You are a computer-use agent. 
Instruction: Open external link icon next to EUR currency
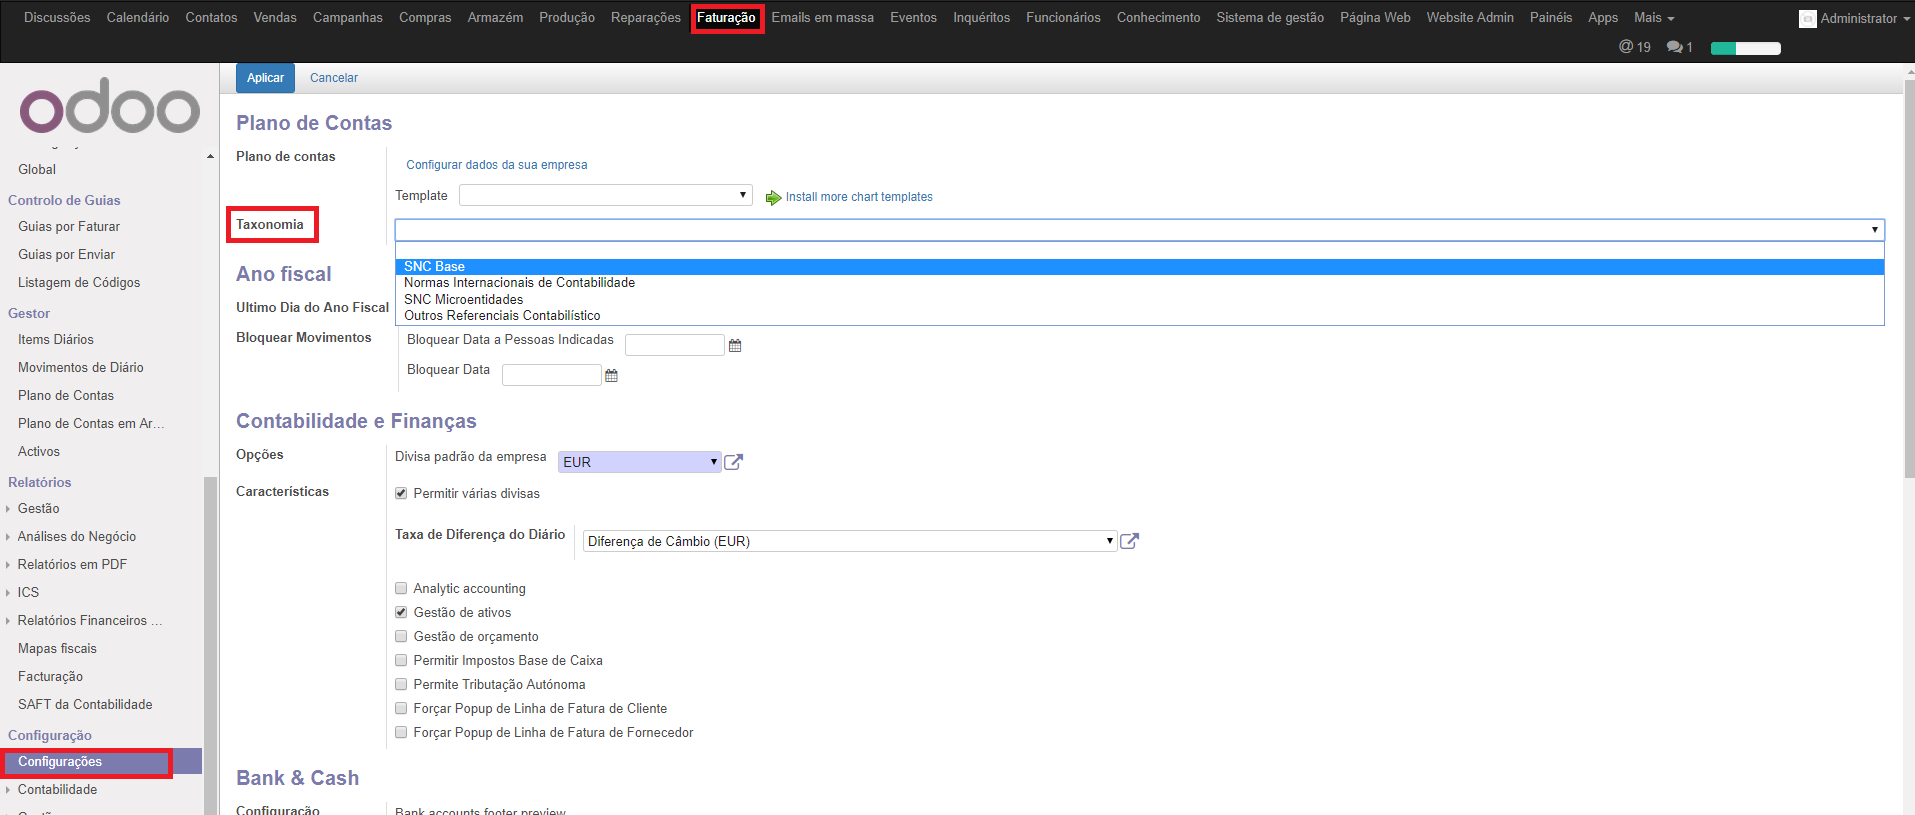coord(733,462)
